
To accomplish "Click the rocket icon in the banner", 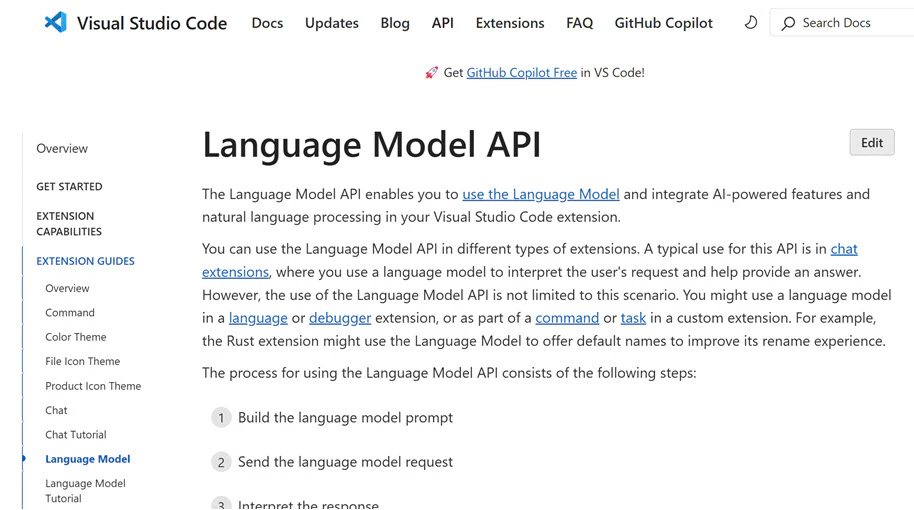I will pyautogui.click(x=431, y=73).
